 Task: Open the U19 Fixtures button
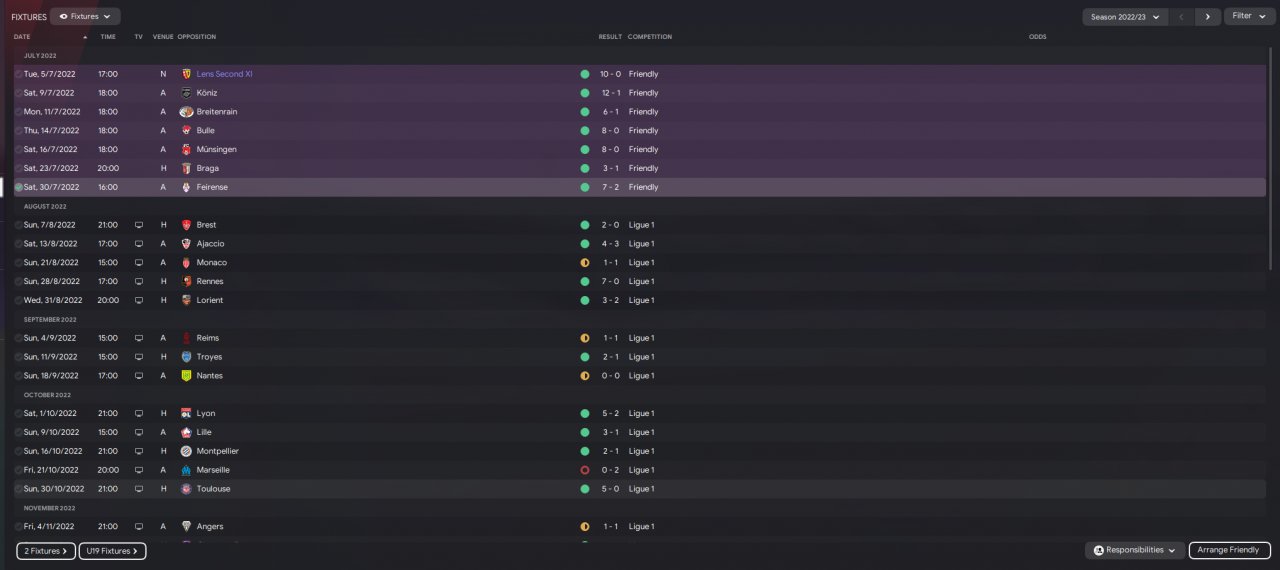pyautogui.click(x=112, y=551)
